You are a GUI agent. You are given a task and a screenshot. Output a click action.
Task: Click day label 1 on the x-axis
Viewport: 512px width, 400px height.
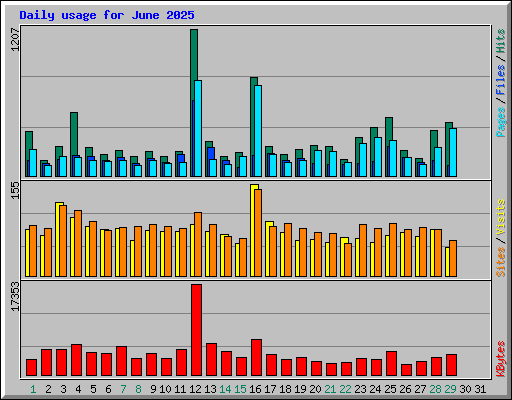[x=33, y=389]
